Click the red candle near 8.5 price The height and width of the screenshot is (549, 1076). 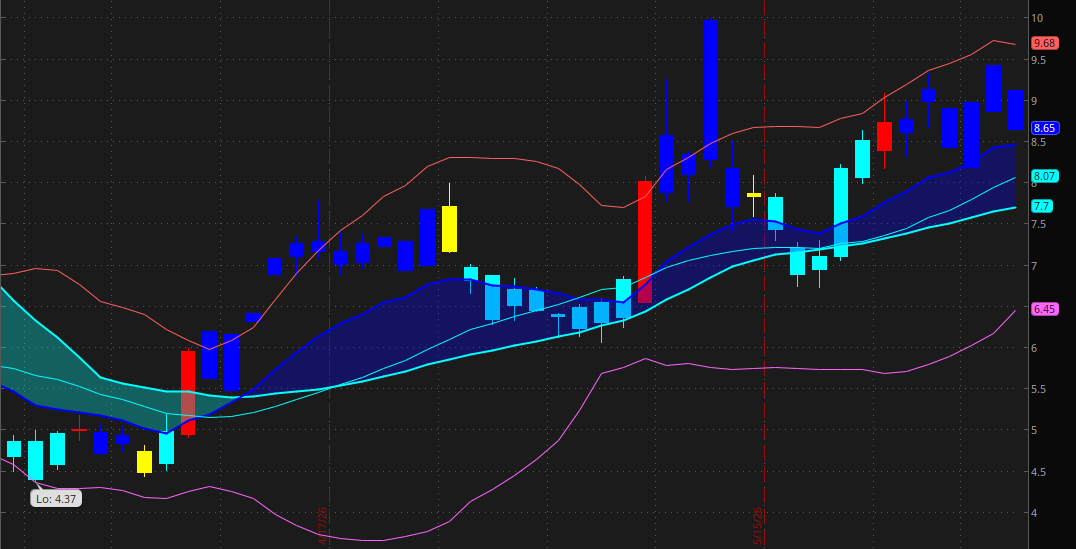[x=885, y=136]
